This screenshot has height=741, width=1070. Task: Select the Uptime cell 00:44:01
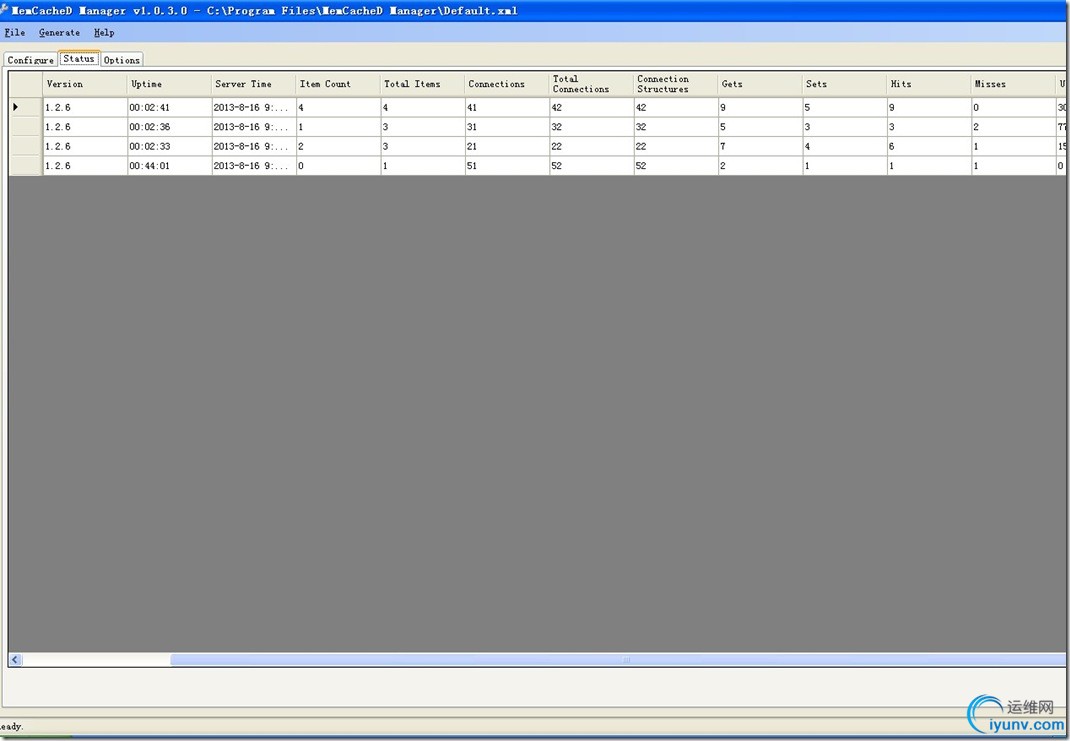click(x=169, y=166)
